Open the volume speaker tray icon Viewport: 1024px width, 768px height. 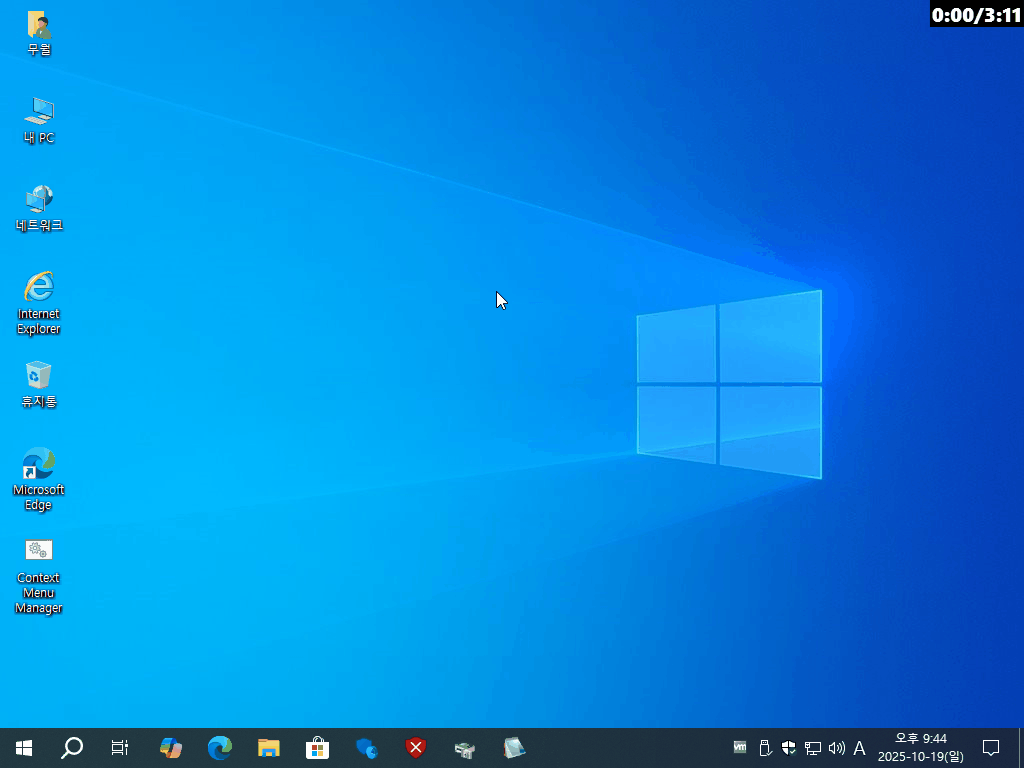click(836, 748)
